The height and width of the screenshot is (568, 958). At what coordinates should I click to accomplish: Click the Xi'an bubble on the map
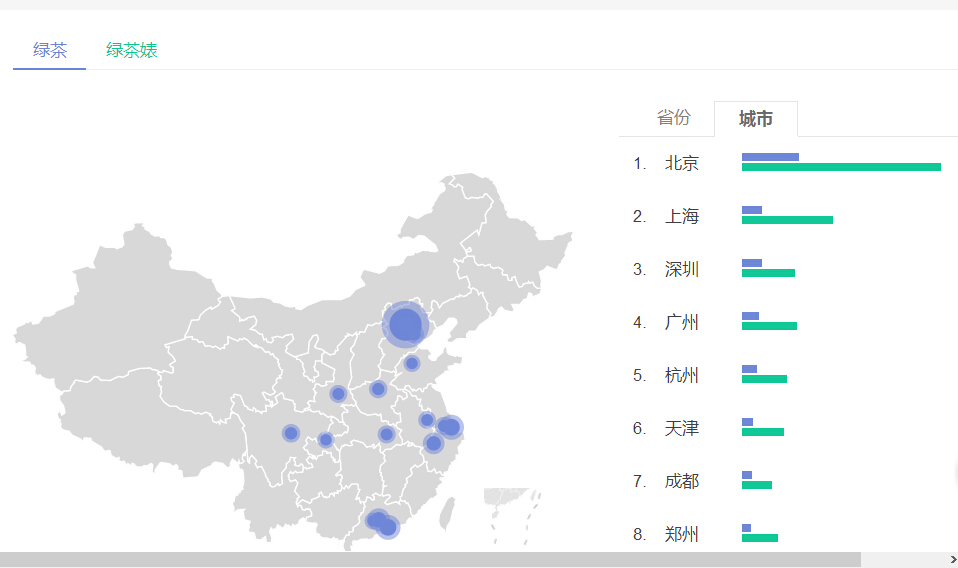click(x=338, y=394)
